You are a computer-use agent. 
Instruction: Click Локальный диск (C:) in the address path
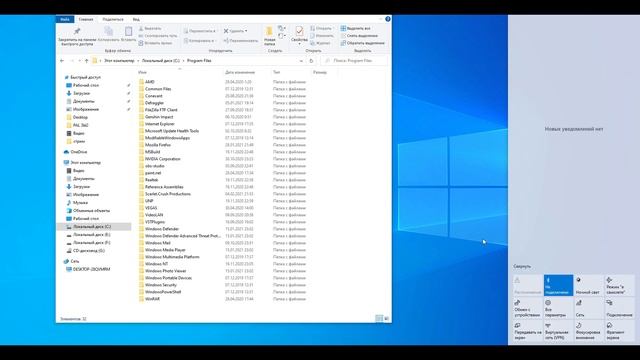click(160, 61)
